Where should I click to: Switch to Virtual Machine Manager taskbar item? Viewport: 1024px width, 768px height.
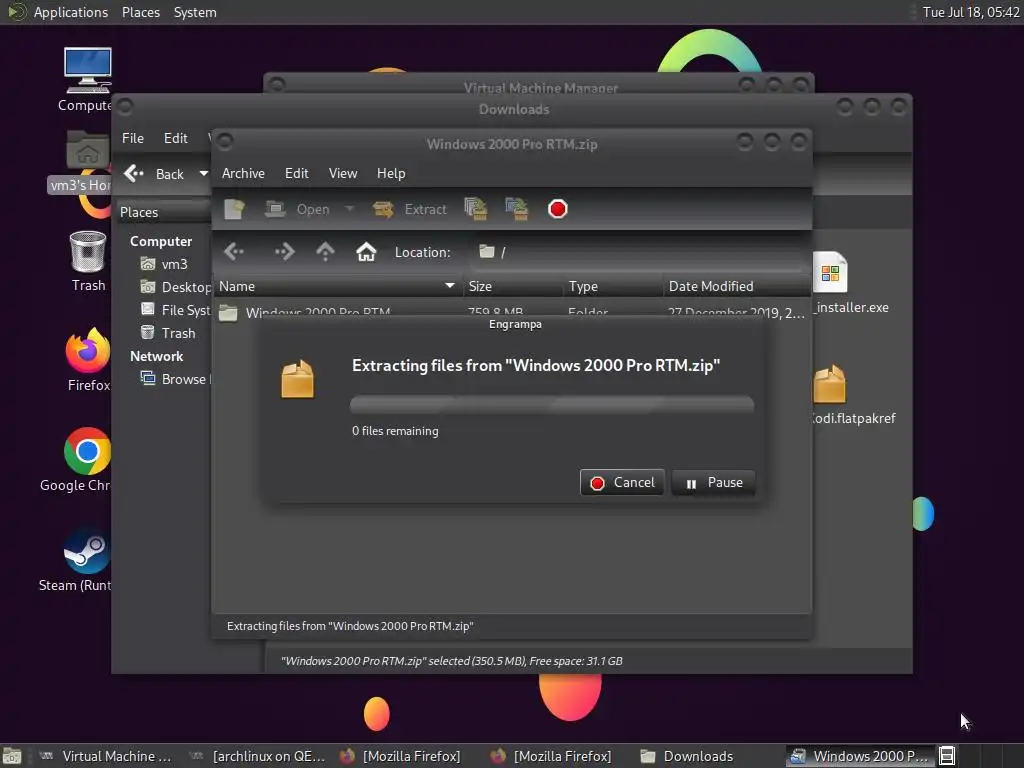click(x=106, y=756)
